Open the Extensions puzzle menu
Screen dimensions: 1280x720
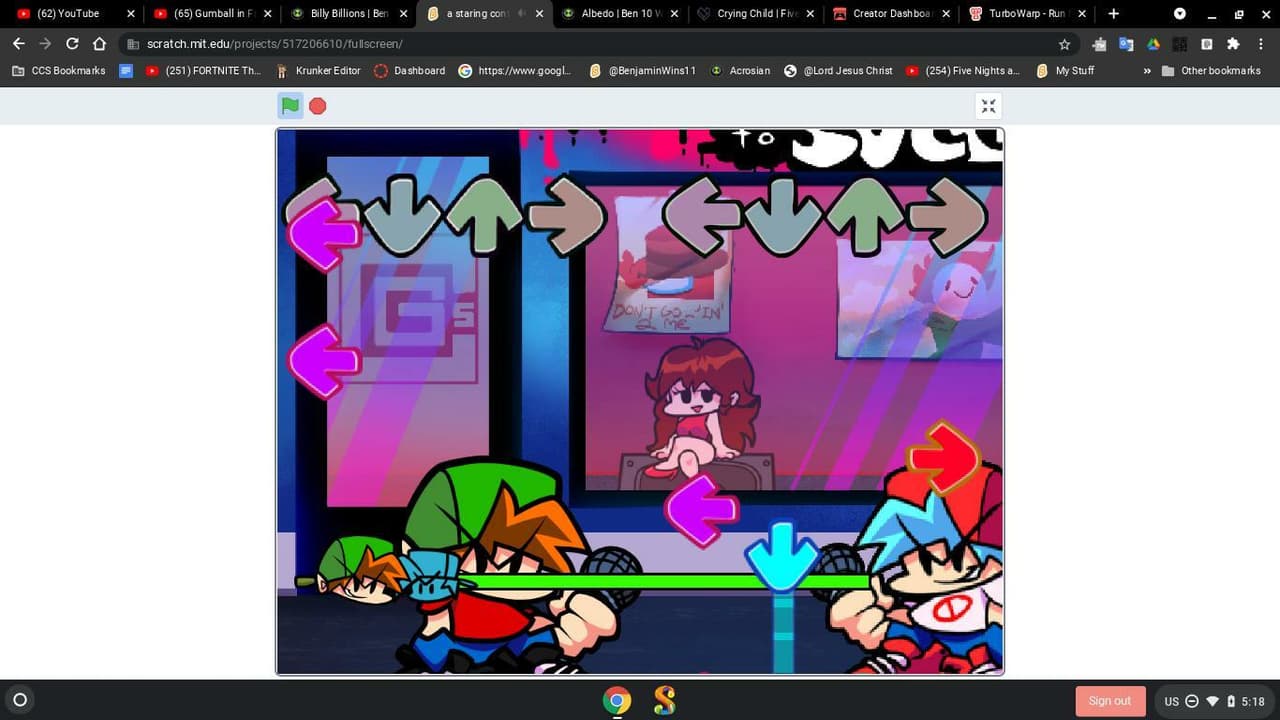coord(1233,44)
